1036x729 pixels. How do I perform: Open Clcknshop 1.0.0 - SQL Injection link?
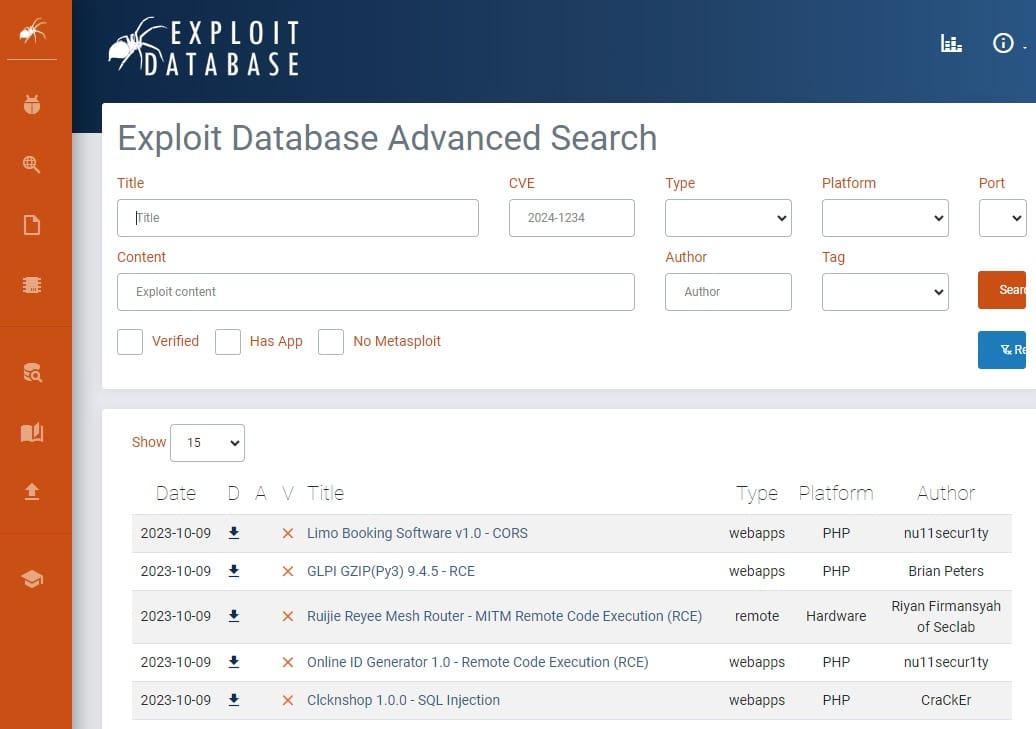404,701
